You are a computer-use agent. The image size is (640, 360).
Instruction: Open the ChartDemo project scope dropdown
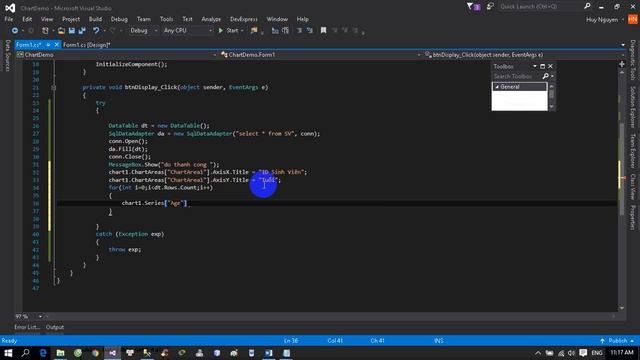(x=116, y=55)
